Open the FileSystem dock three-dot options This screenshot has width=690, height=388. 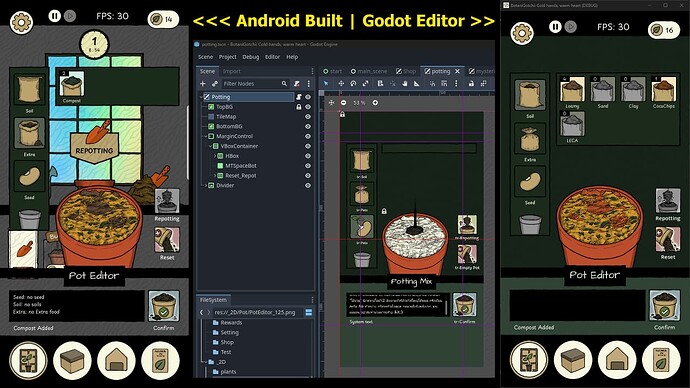[312, 300]
